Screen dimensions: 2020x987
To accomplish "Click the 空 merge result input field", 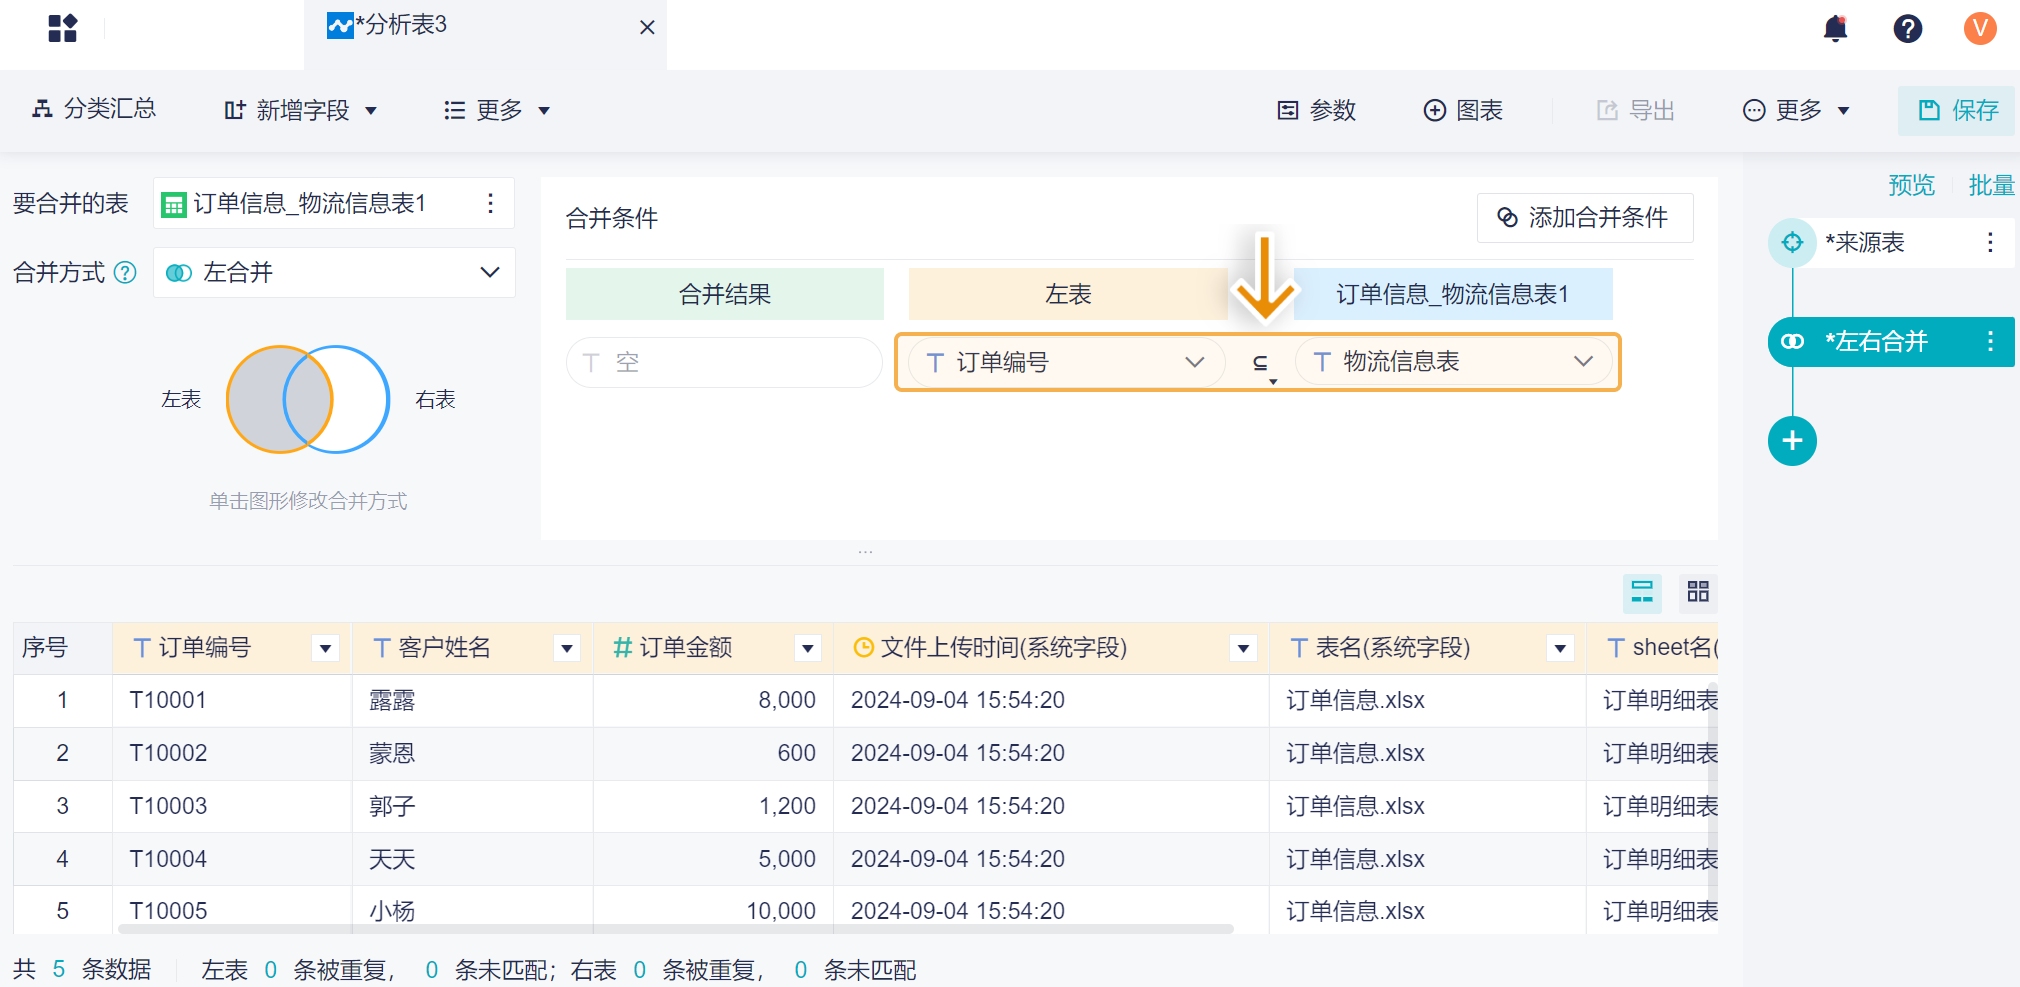I will coord(723,362).
